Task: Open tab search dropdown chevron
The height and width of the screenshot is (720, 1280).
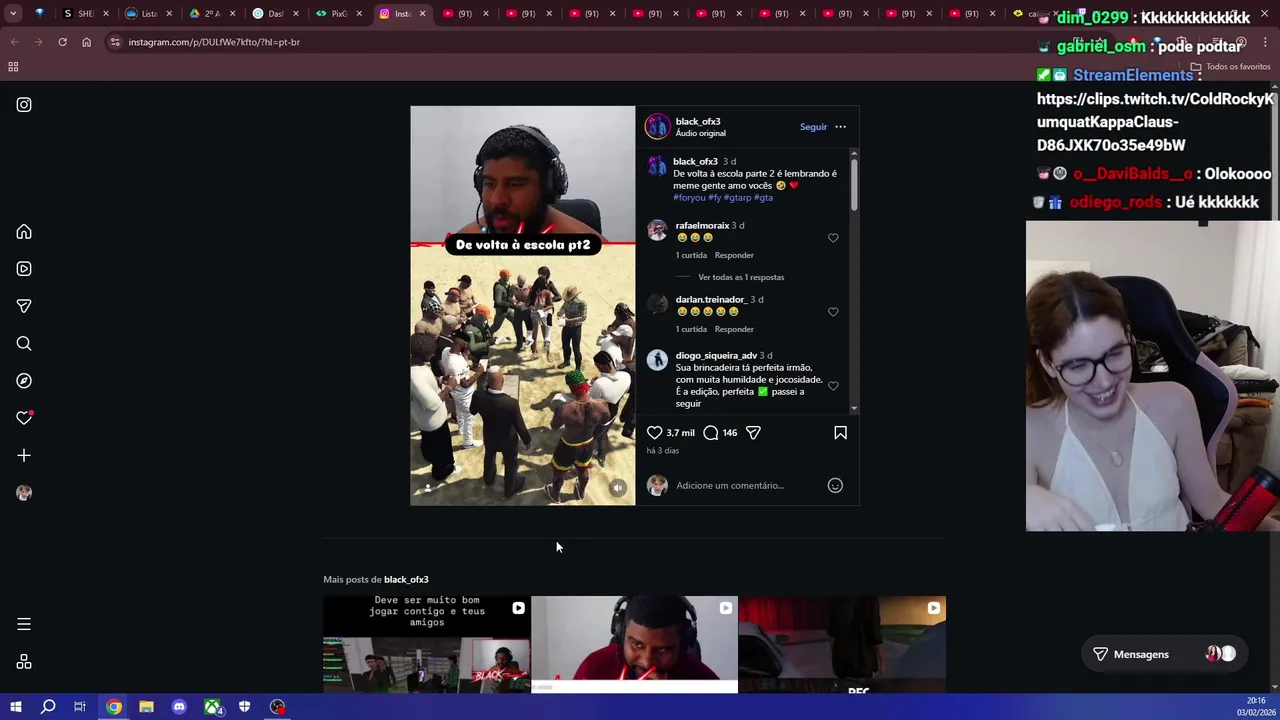Action: [14, 14]
